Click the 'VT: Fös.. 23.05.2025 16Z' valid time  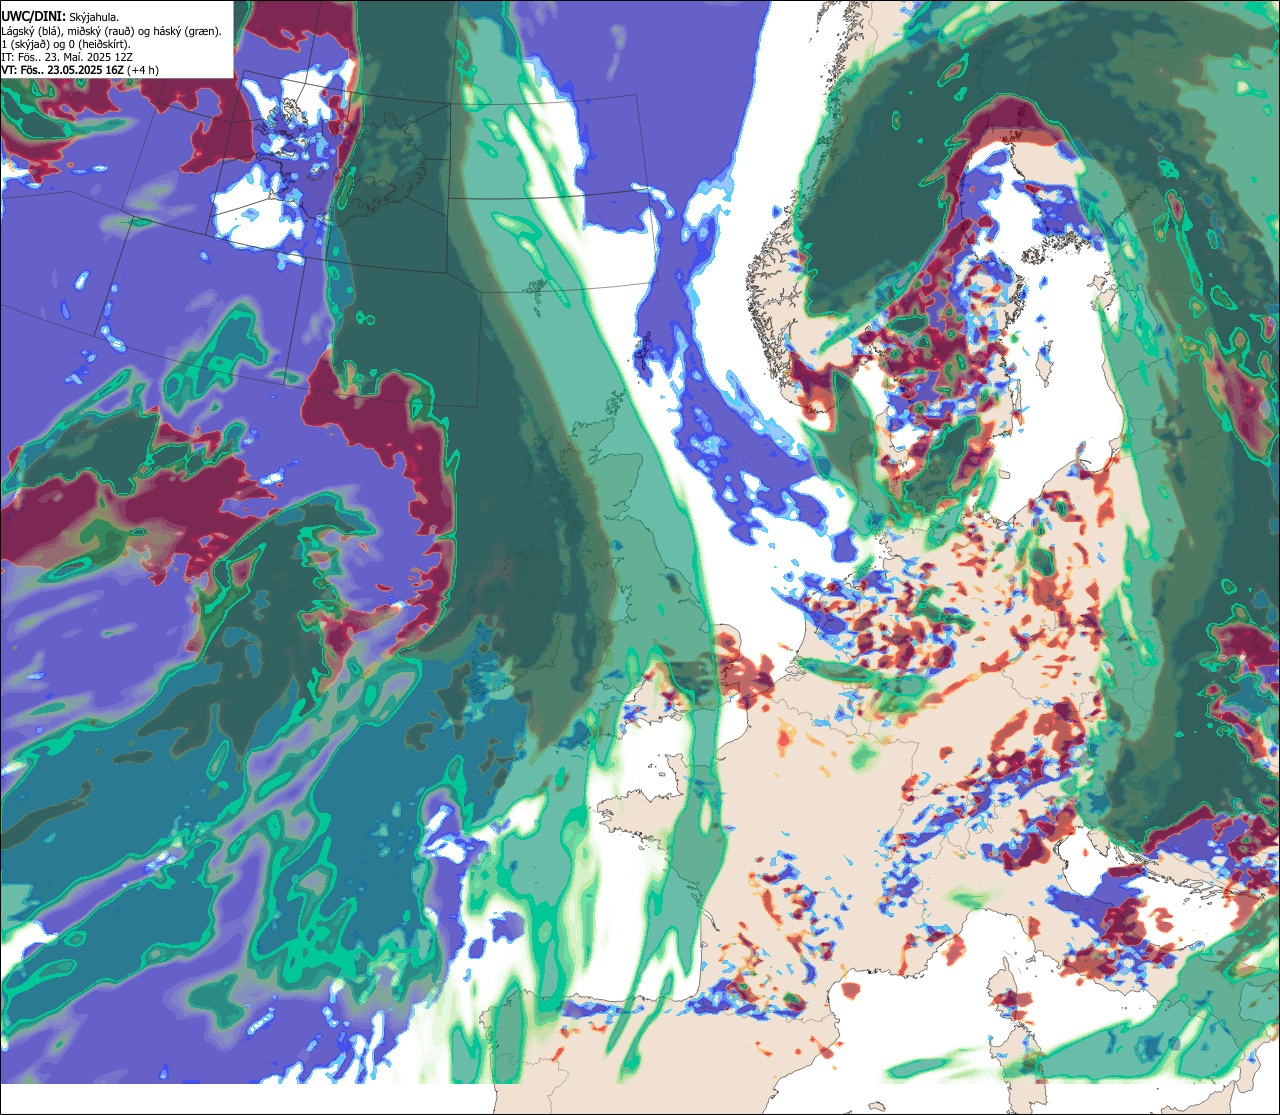tap(63, 70)
